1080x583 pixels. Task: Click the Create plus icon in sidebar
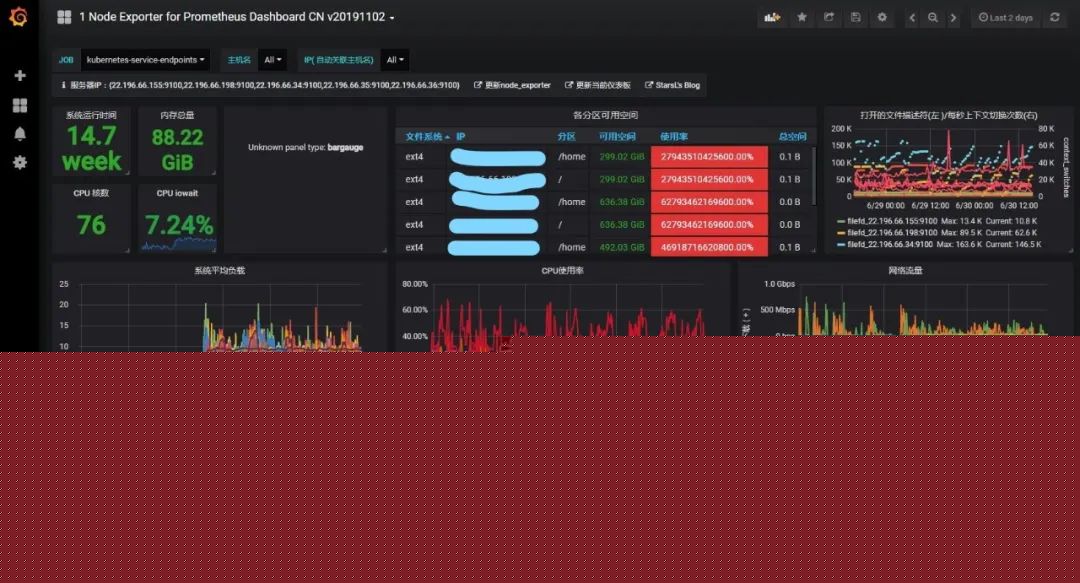(20, 75)
